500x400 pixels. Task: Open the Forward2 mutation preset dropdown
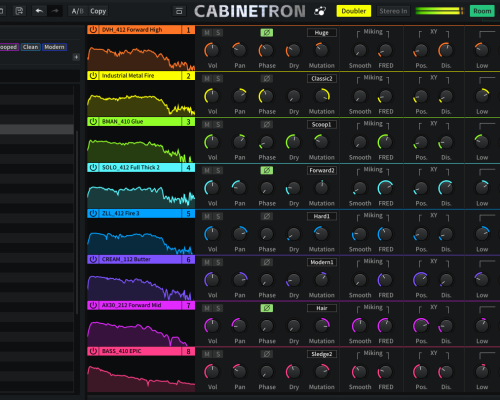(322, 170)
